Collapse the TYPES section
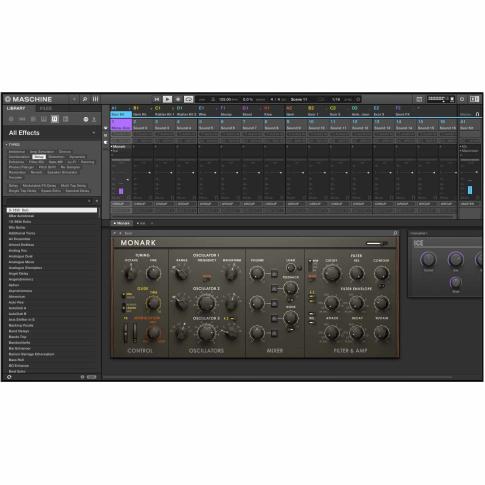The width and height of the screenshot is (485, 485). 7,145
